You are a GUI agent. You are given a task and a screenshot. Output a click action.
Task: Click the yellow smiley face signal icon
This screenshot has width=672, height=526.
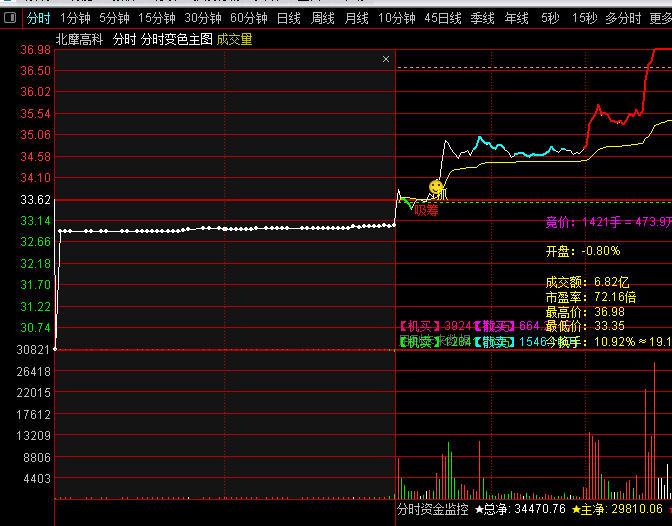pos(436,187)
